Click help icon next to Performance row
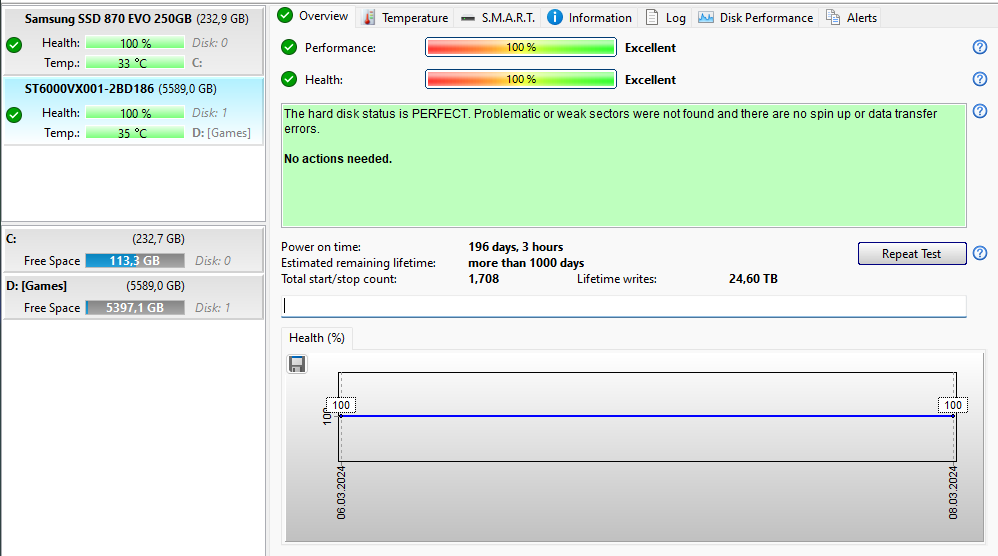Viewport: 998px width, 556px height. pyautogui.click(x=980, y=47)
